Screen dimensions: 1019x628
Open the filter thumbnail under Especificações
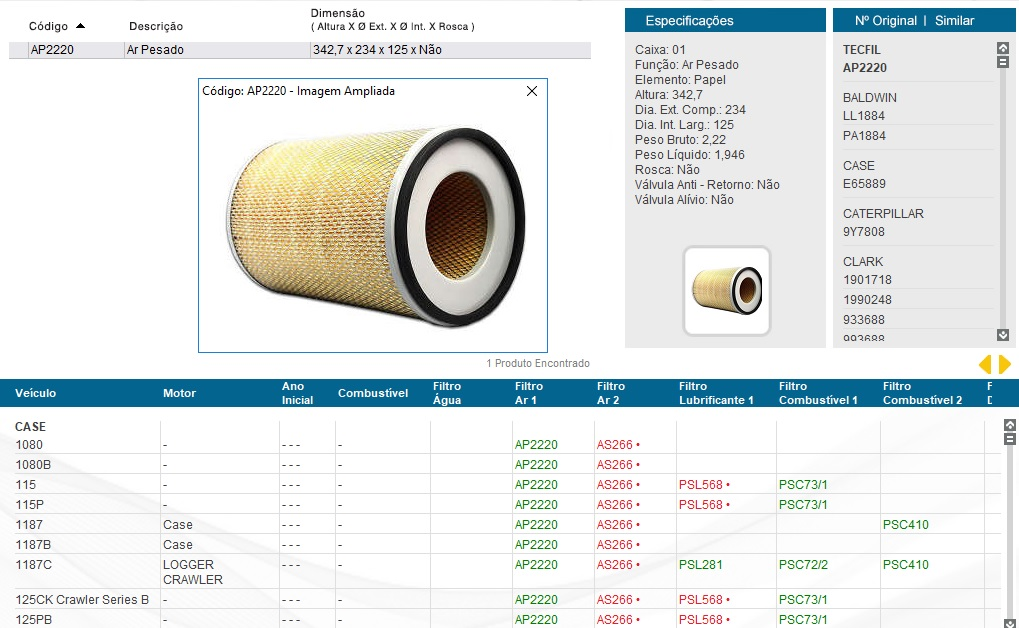coord(727,290)
